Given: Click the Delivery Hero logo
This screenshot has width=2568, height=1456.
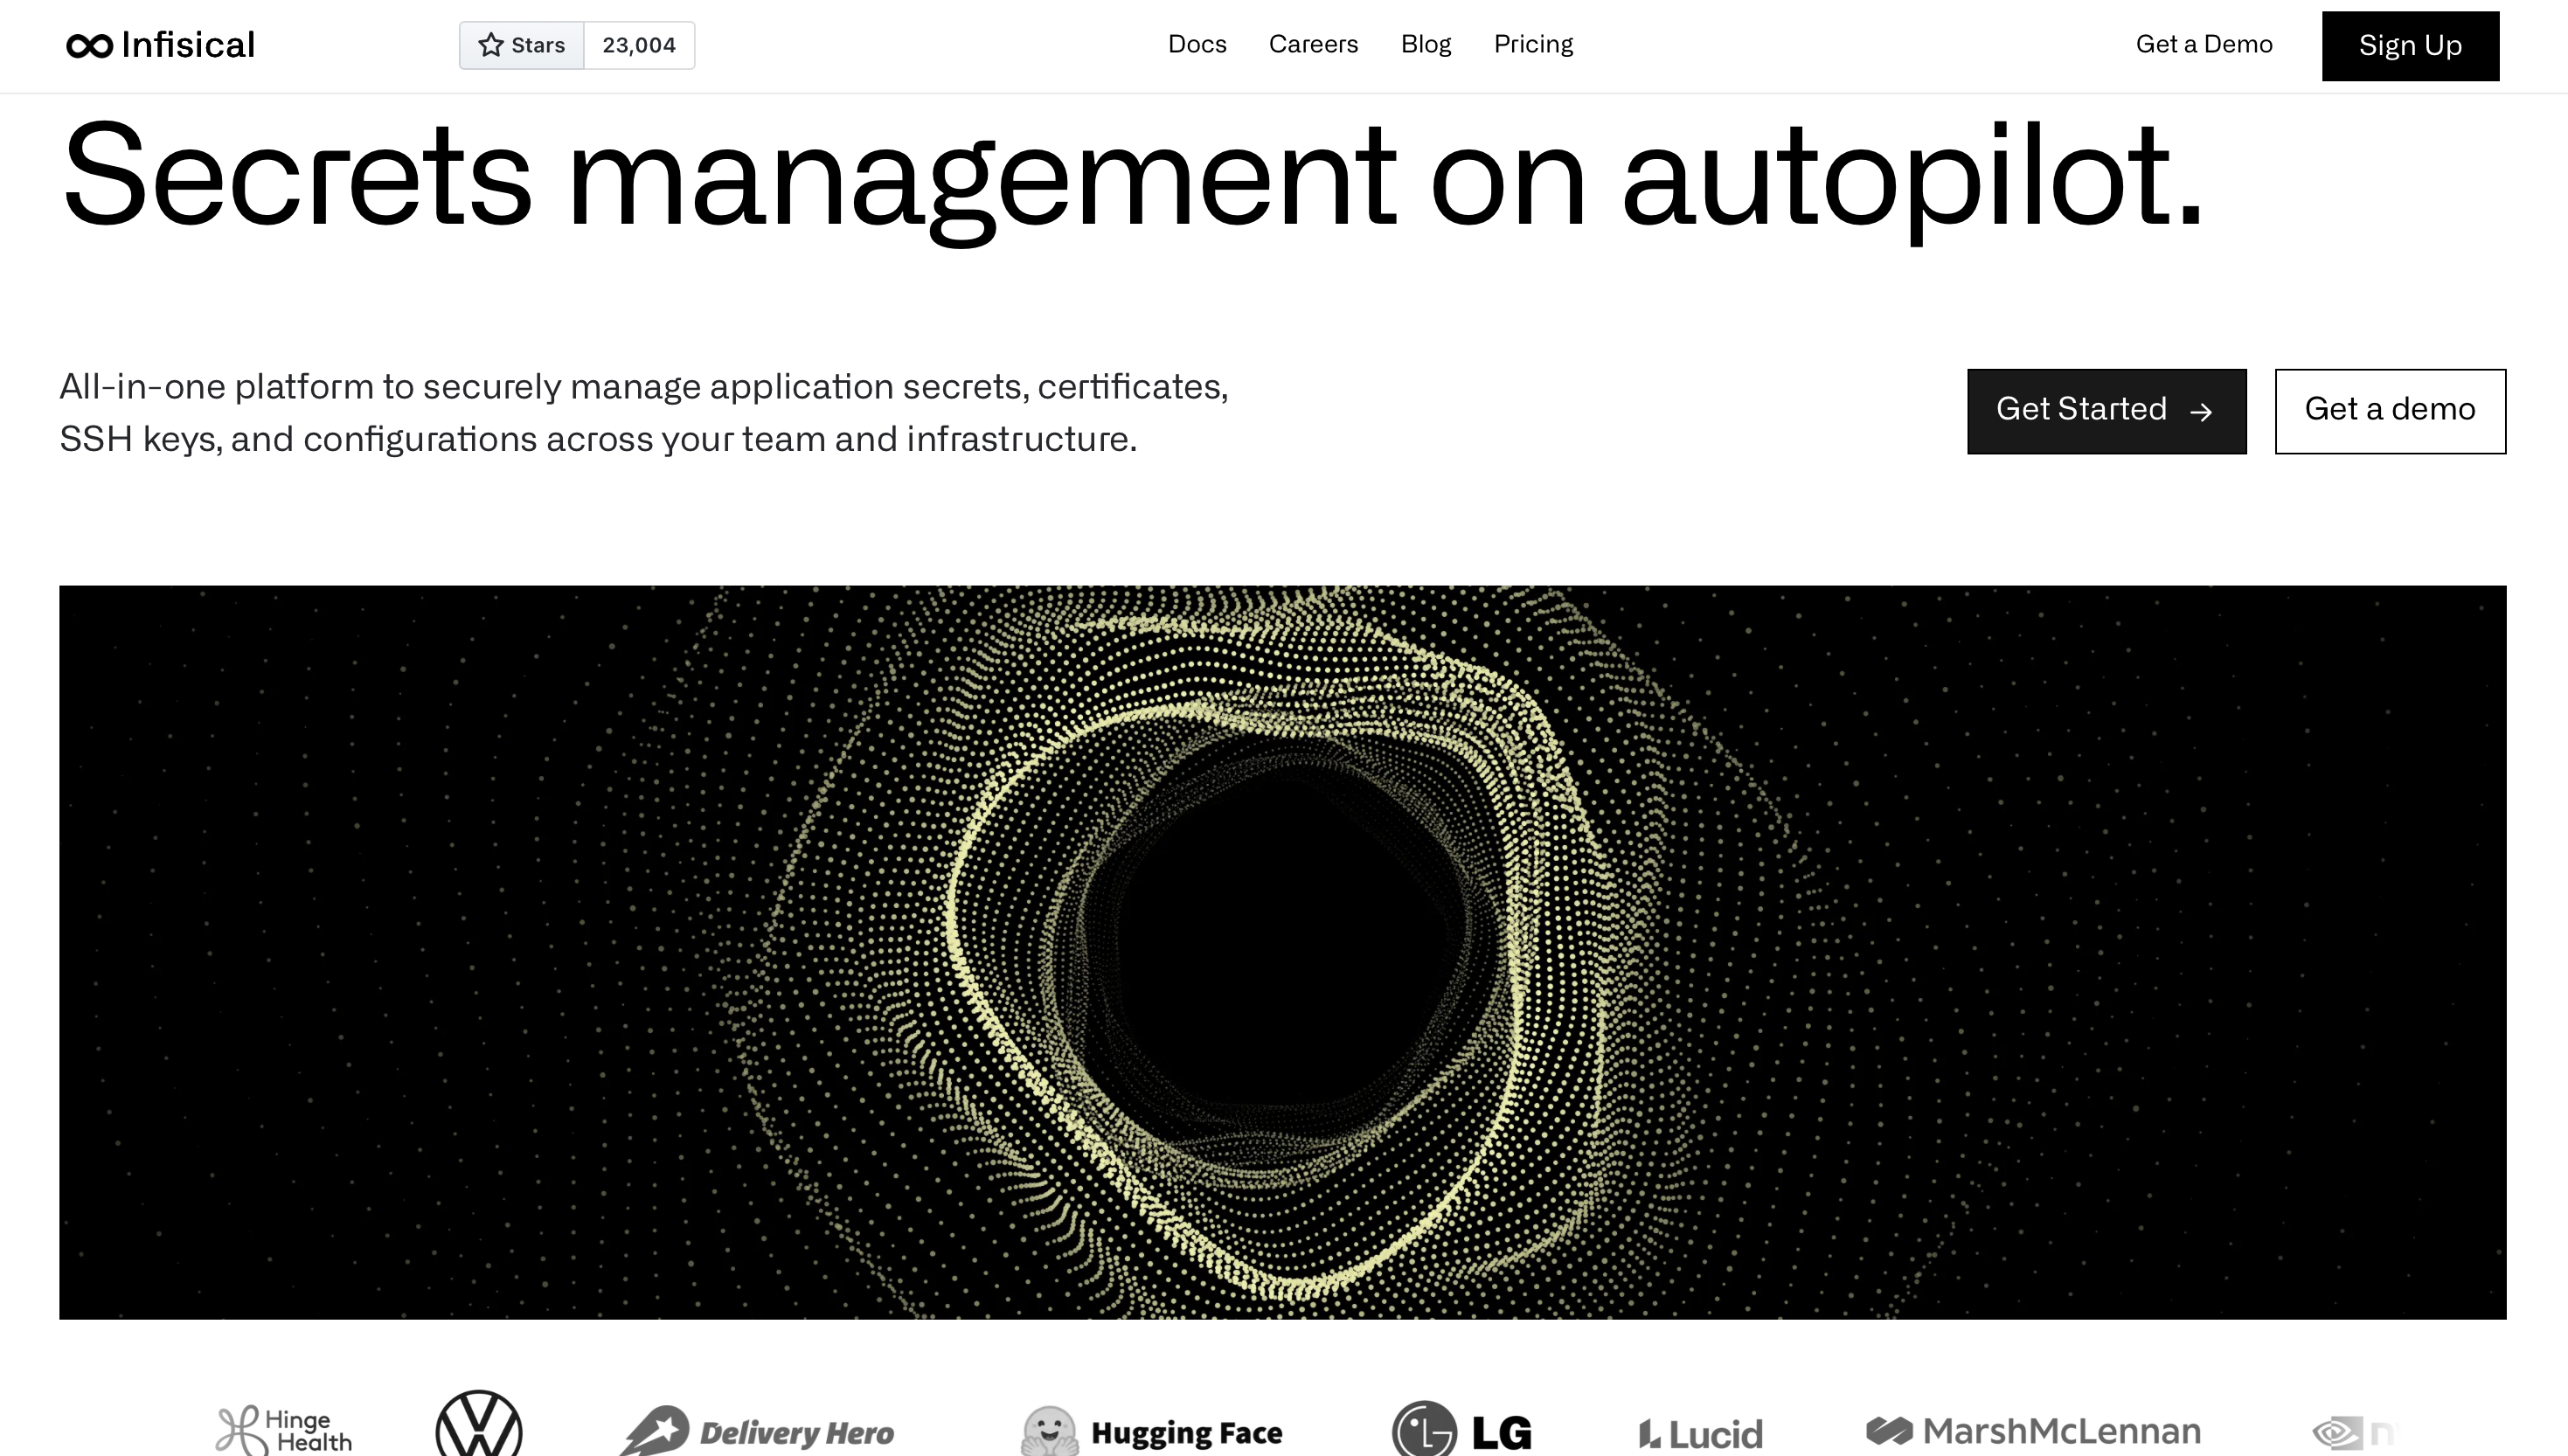Looking at the screenshot, I should tap(757, 1432).
